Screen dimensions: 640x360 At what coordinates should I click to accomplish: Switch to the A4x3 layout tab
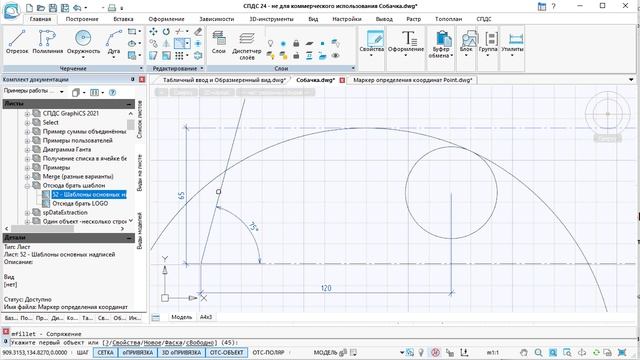tap(206, 317)
